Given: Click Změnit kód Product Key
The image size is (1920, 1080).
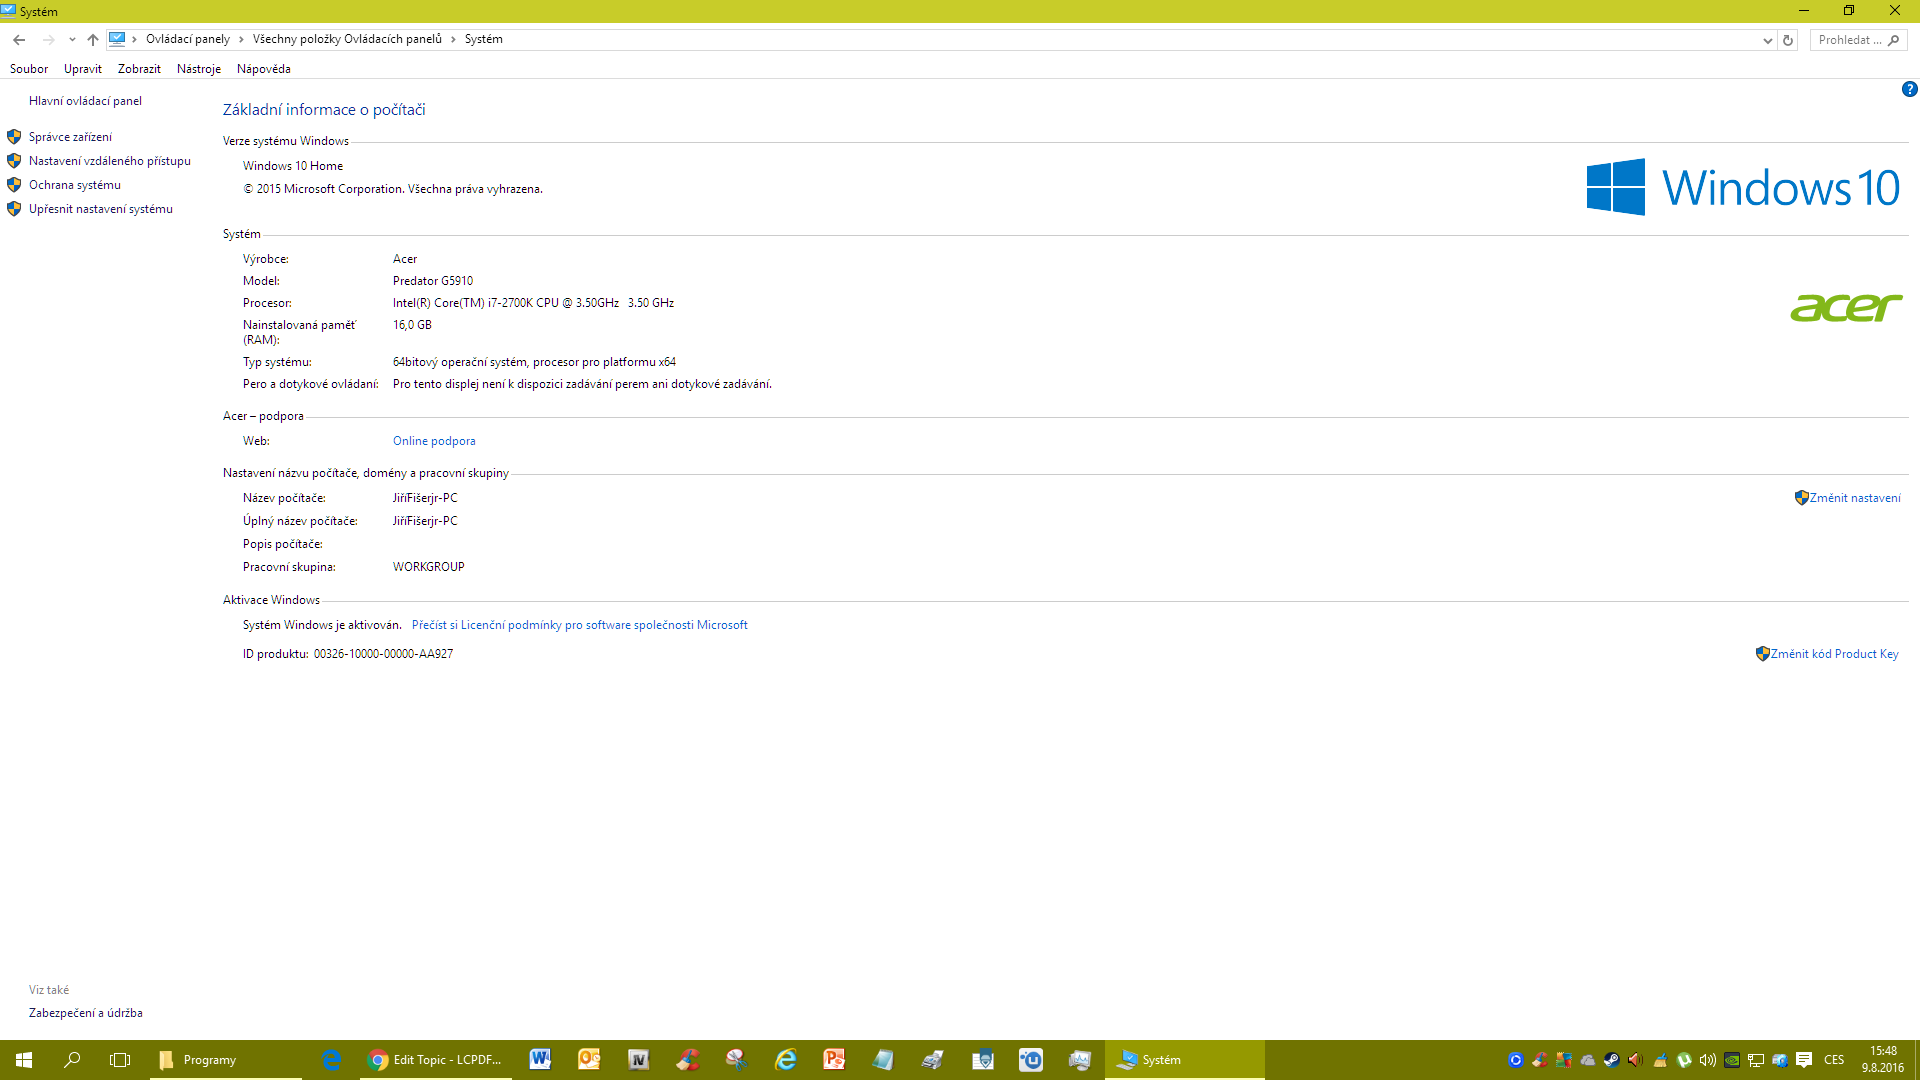Looking at the screenshot, I should [1833, 654].
